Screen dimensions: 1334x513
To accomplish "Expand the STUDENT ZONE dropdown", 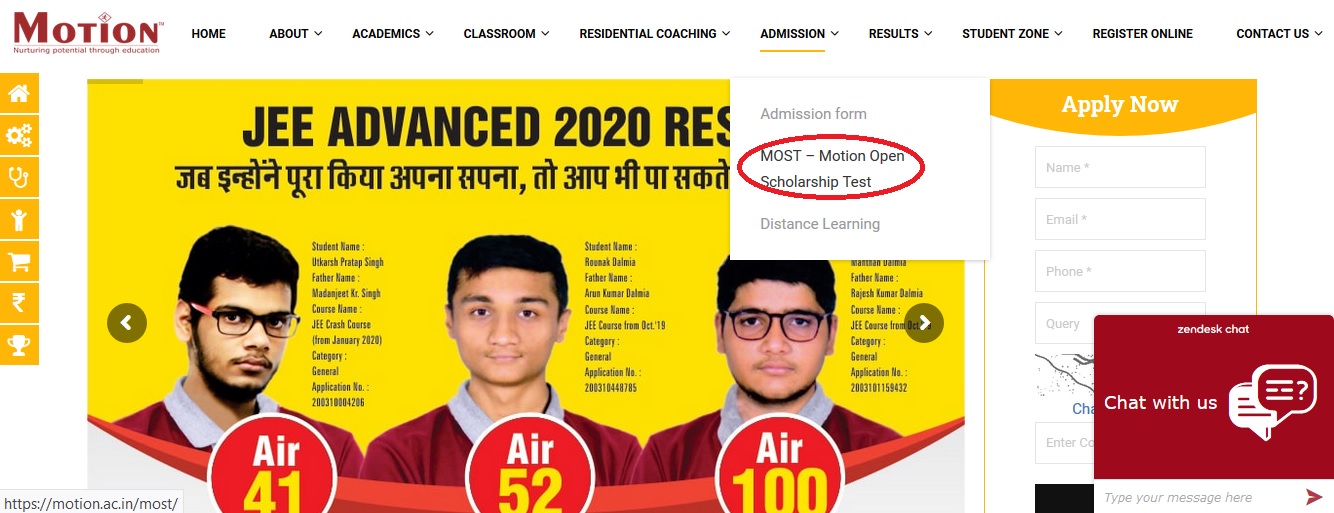I will [x=1012, y=33].
